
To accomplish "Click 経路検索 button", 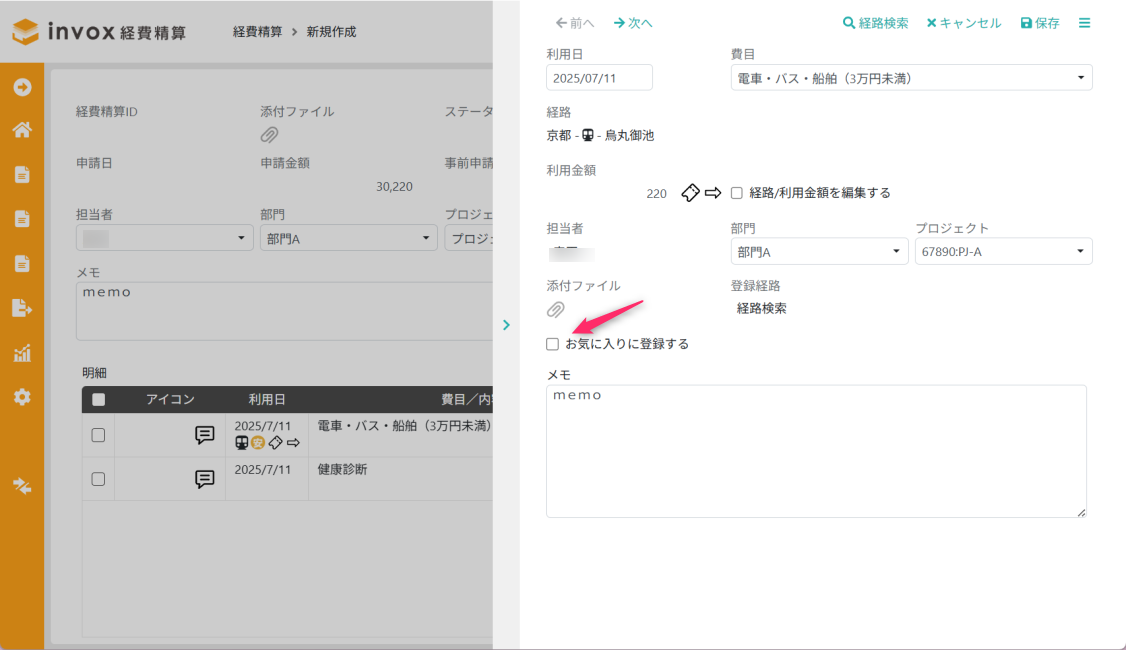I will 875,23.
